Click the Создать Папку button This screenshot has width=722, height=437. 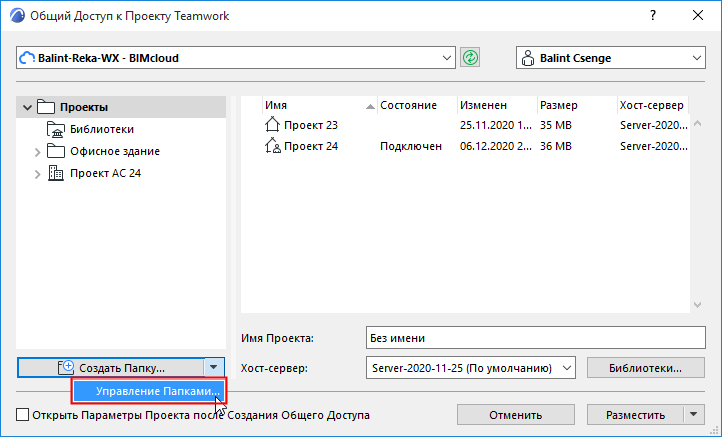111,367
